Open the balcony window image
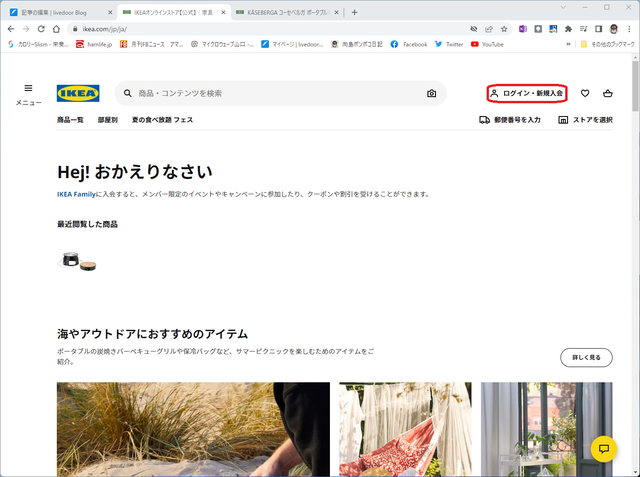 coord(547,429)
